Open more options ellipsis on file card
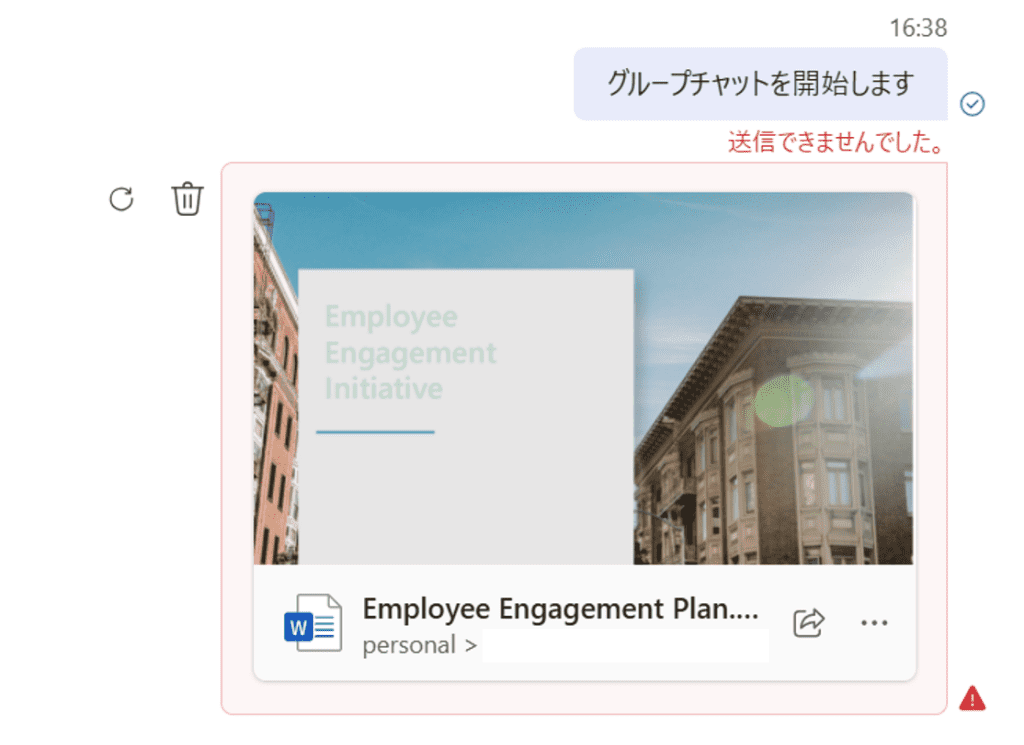The height and width of the screenshot is (745, 1024). click(874, 623)
